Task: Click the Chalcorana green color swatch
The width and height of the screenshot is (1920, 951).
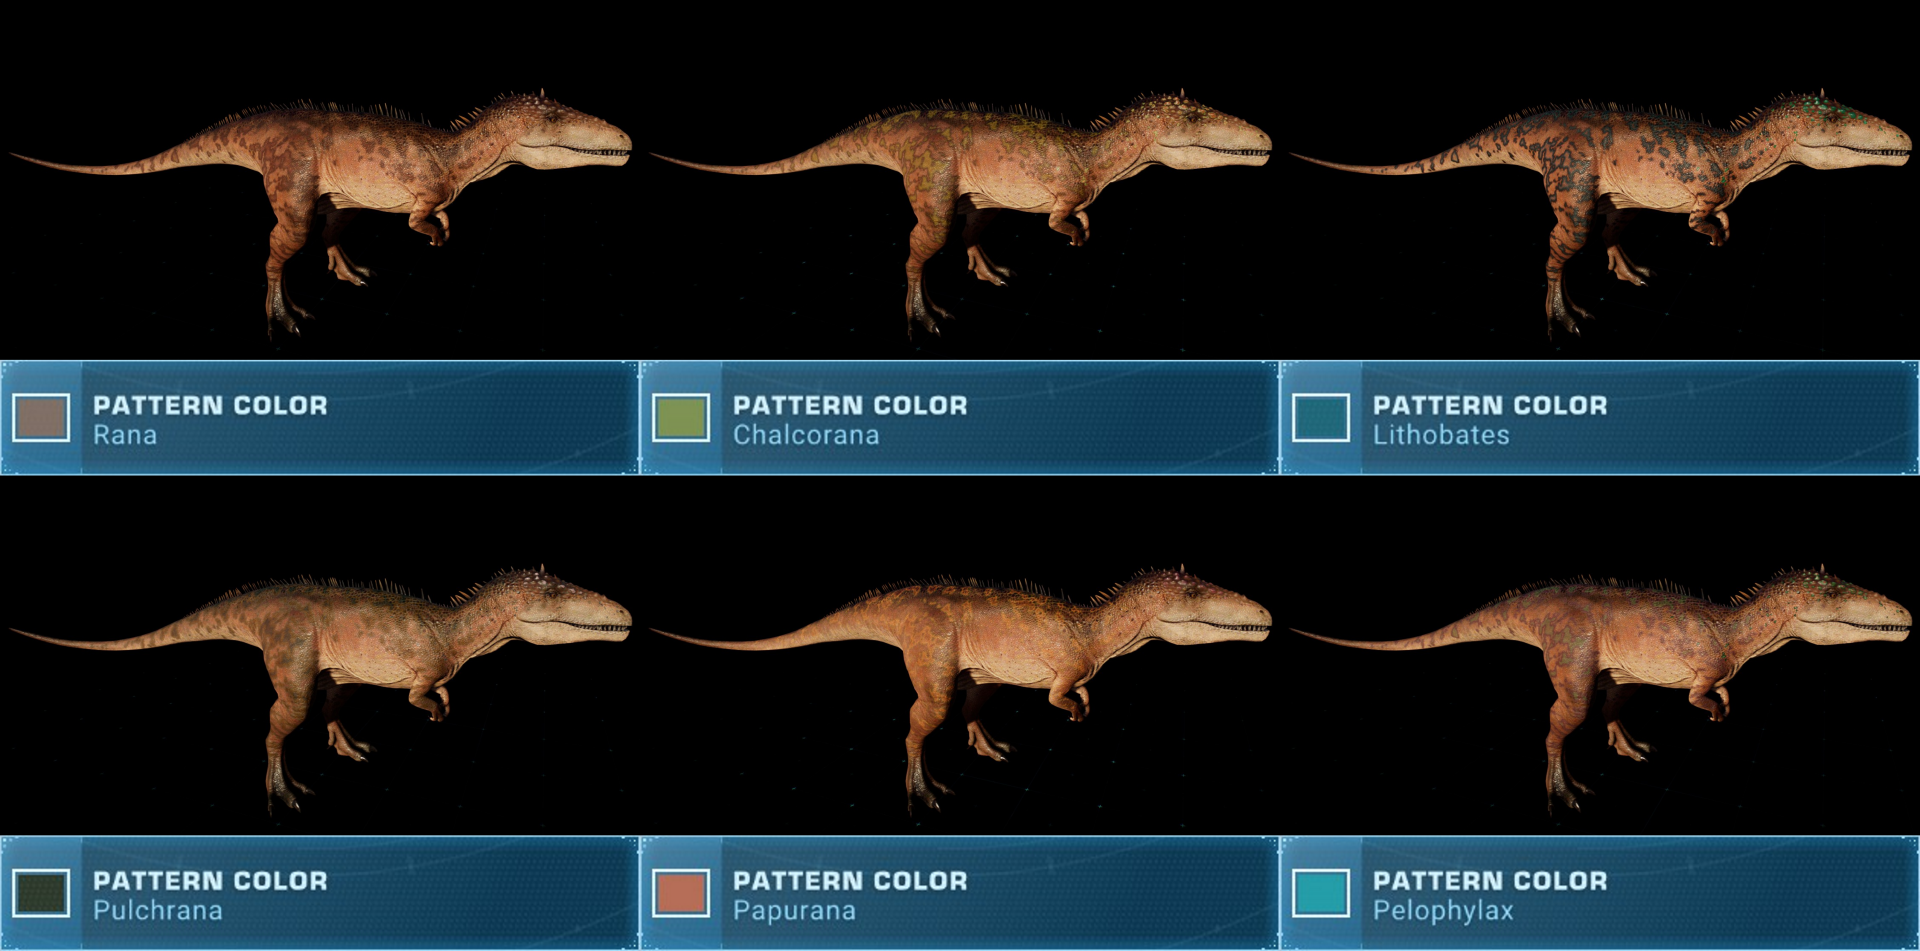Action: 681,418
